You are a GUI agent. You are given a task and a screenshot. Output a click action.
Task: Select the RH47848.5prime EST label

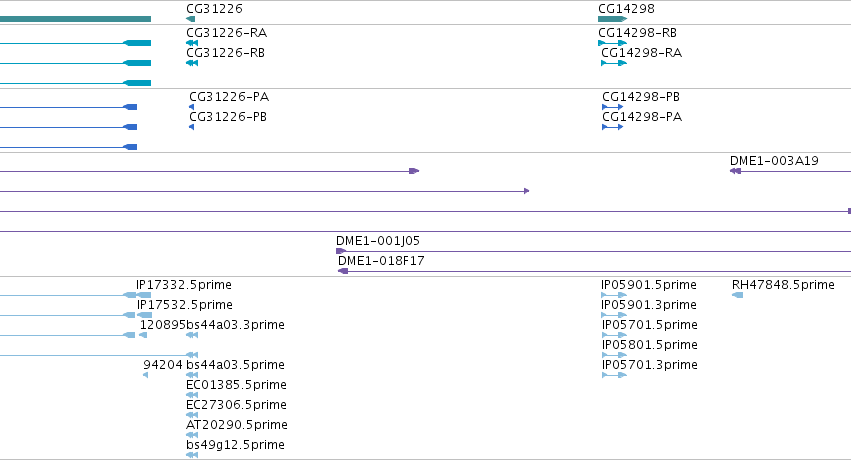pyautogui.click(x=783, y=285)
